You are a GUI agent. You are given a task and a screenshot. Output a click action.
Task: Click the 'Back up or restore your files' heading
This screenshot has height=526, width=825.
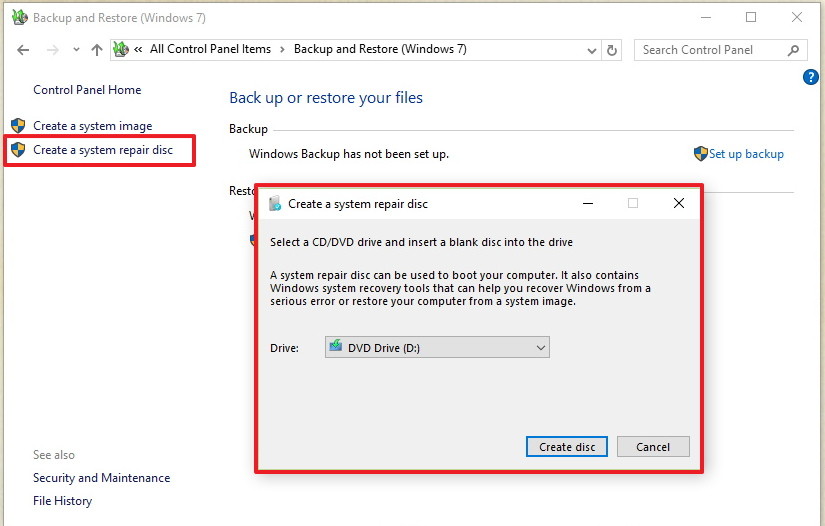pyautogui.click(x=326, y=98)
